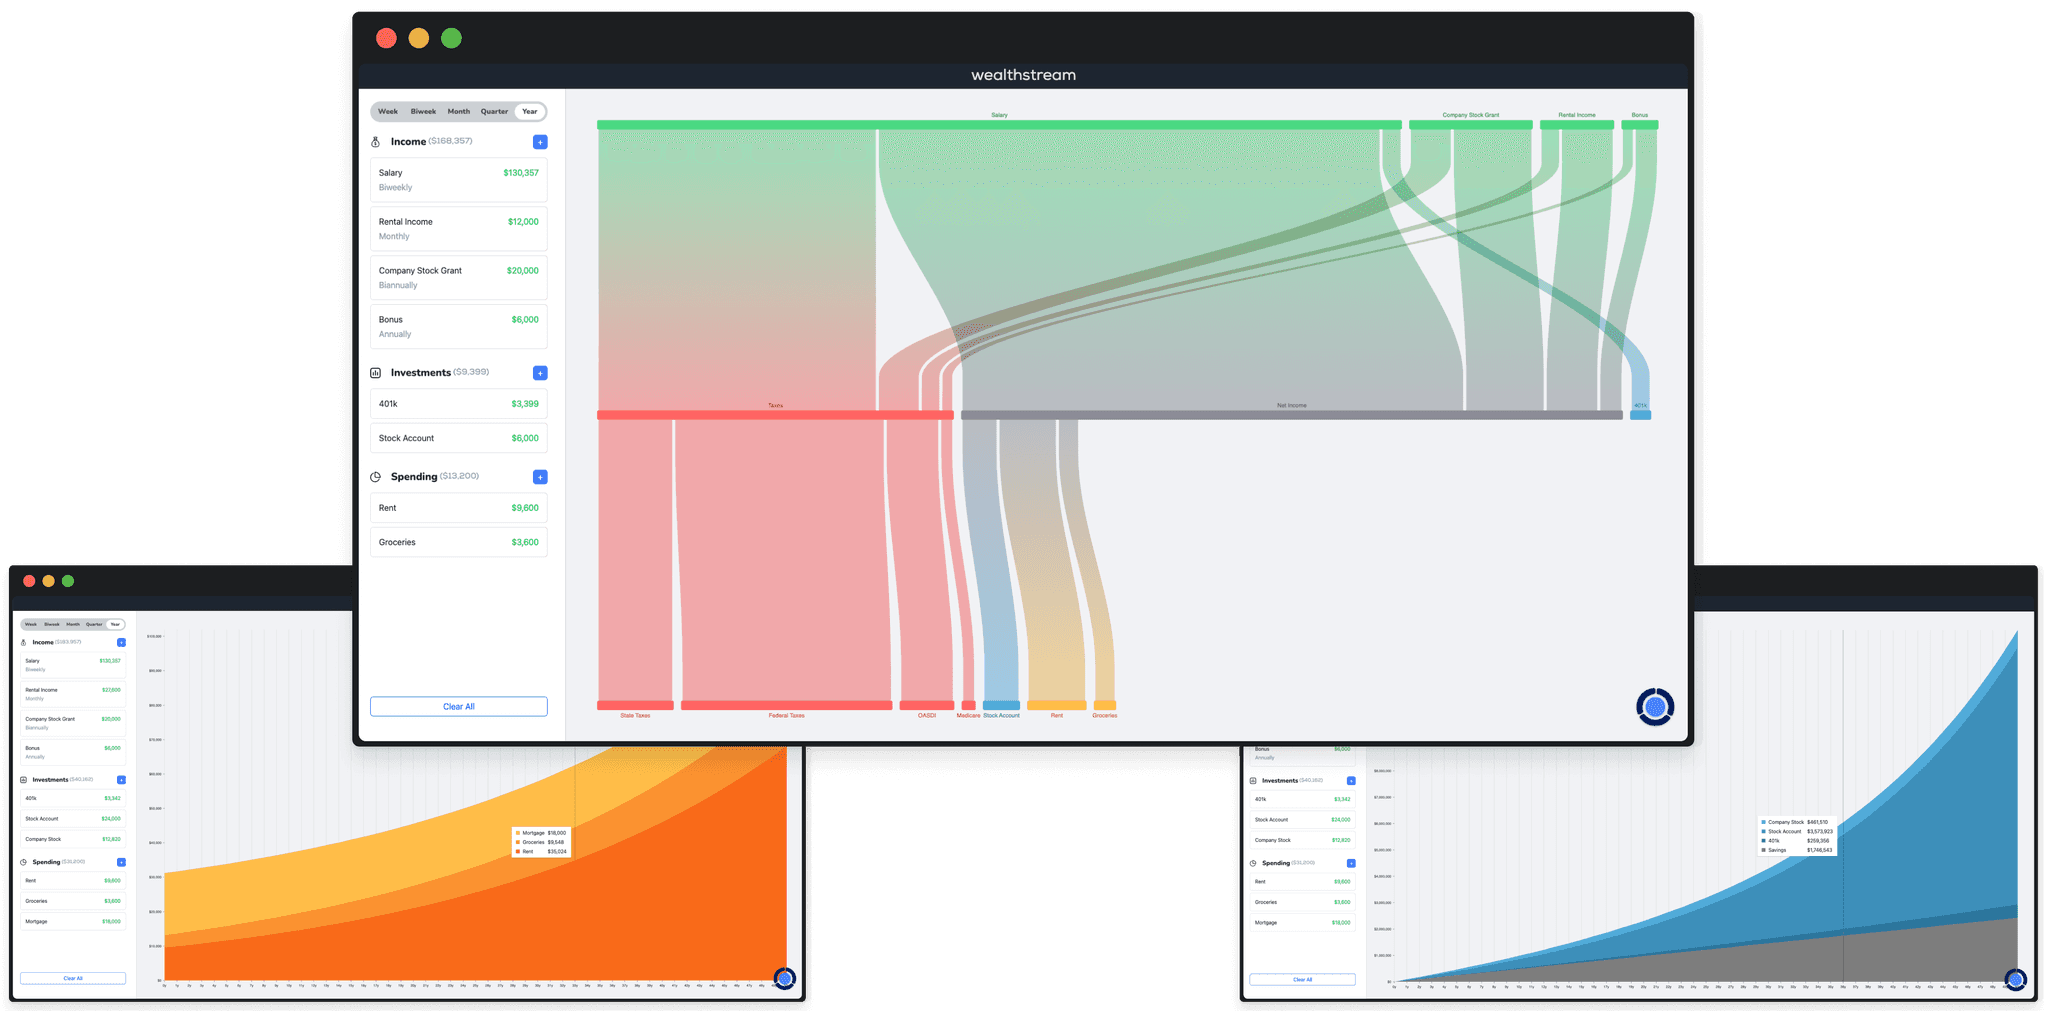Select Quarter period in left background window
Image resolution: width=2048 pixels, height=1011 pixels.
(94, 624)
